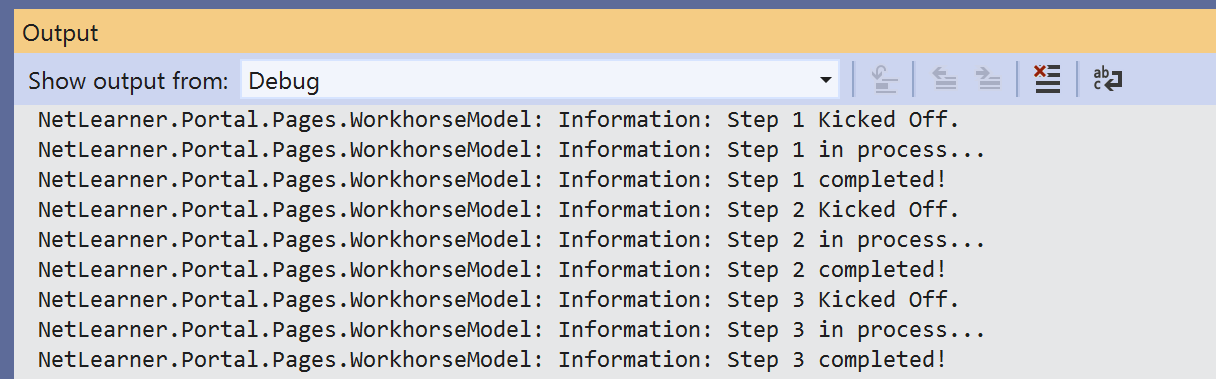This screenshot has width=1216, height=379.
Task: Select line Step 2 completed!
Action: tap(492, 270)
